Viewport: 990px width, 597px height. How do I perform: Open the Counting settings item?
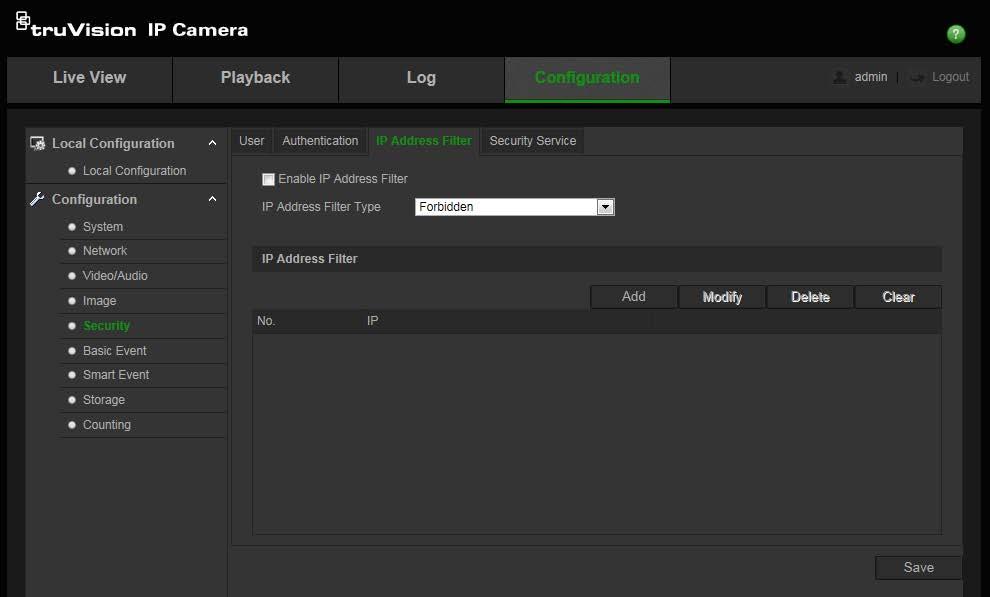tap(107, 425)
